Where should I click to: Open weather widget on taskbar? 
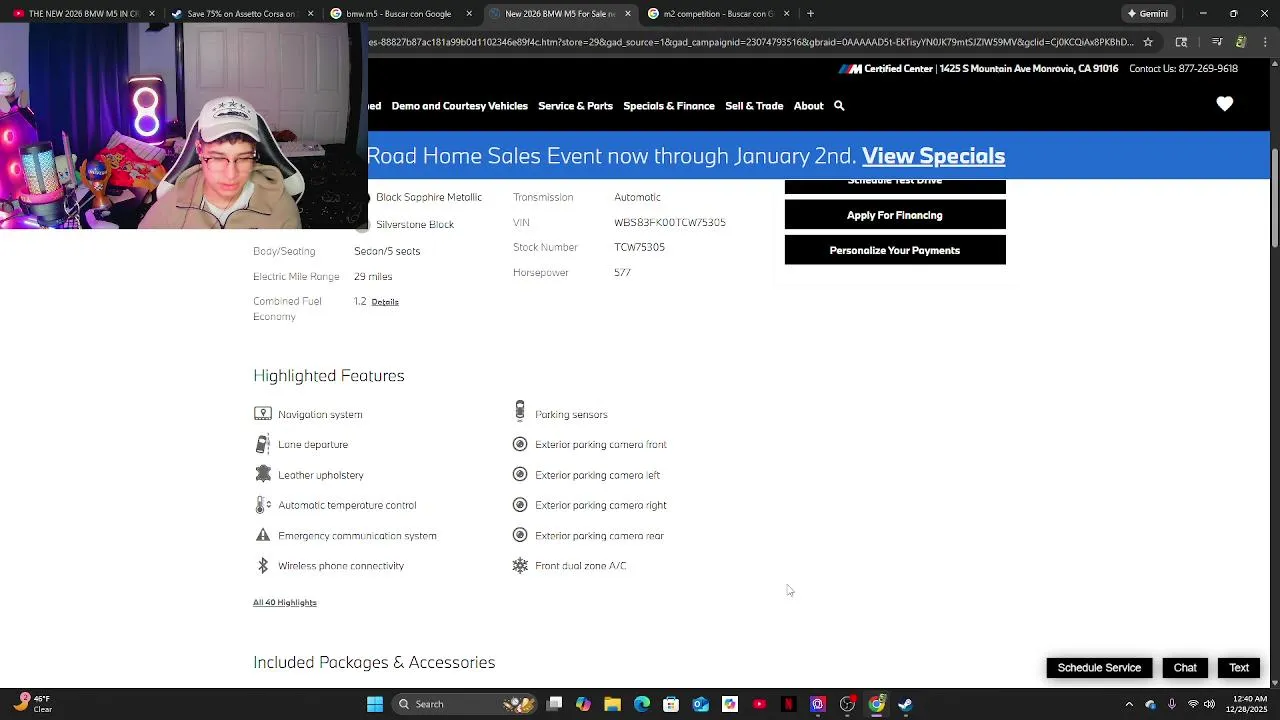33,704
